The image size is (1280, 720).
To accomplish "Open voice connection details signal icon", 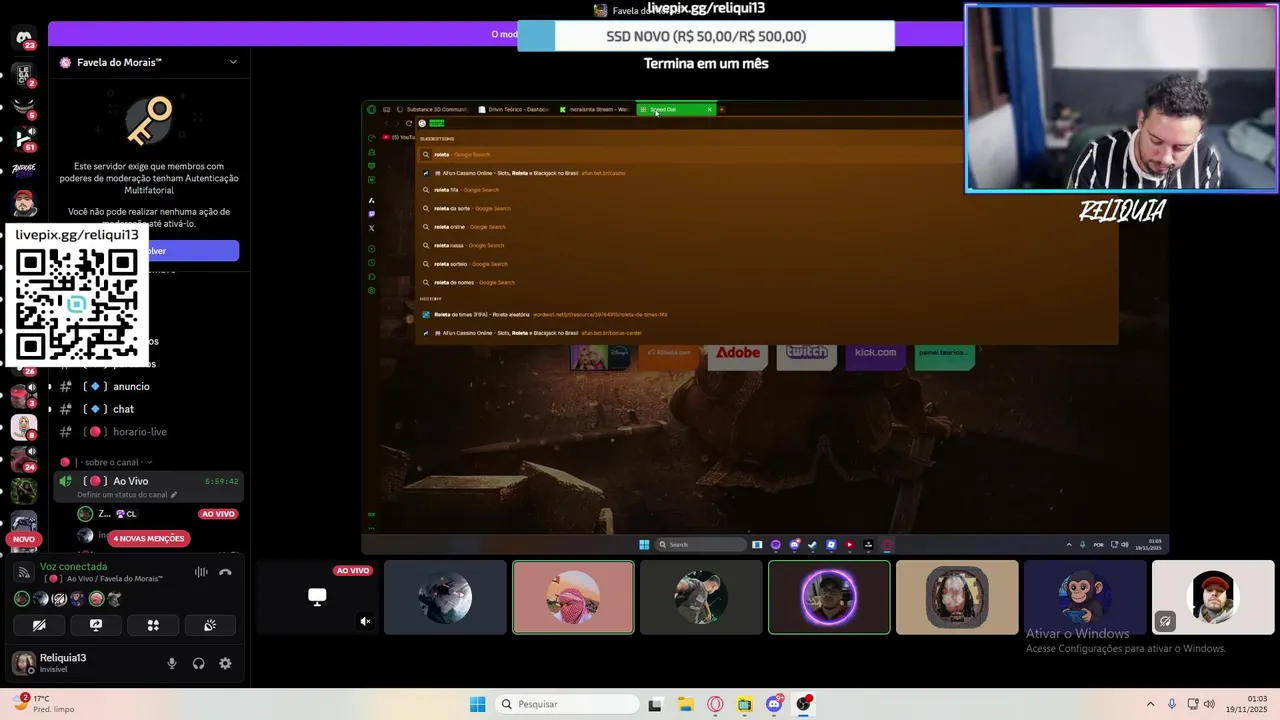I will (24, 572).
